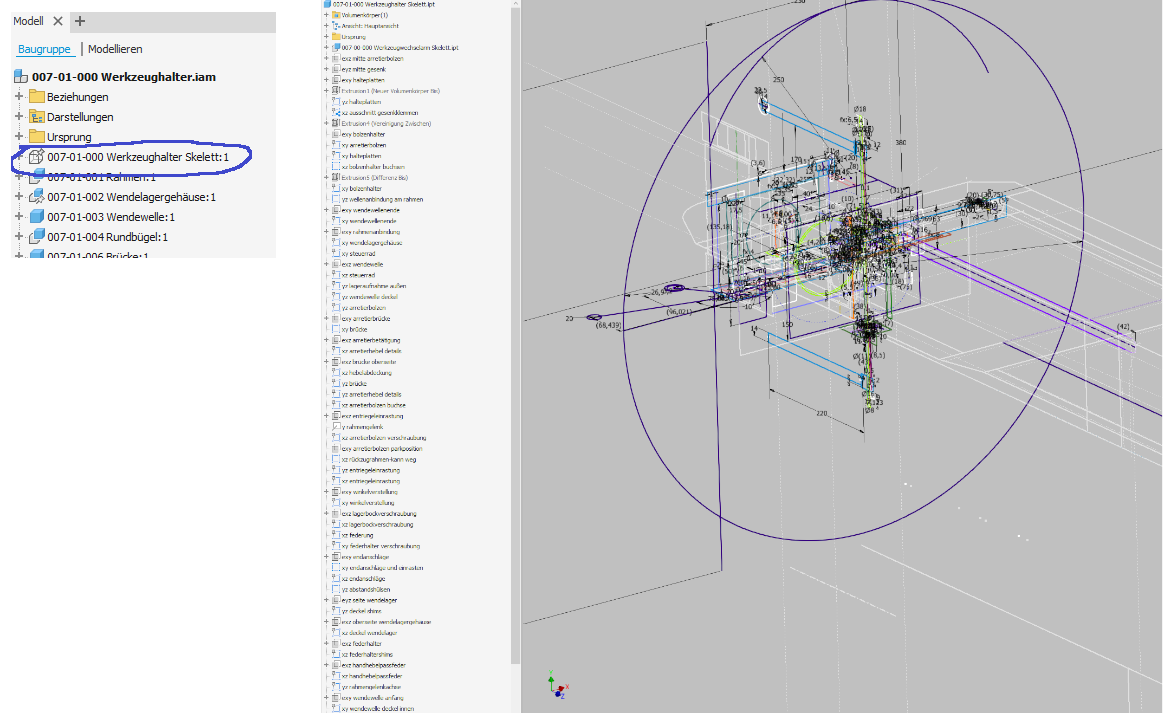
Task: Expand Extrusion1 (Neuer Volumenkörper) feature
Action: tap(326, 91)
